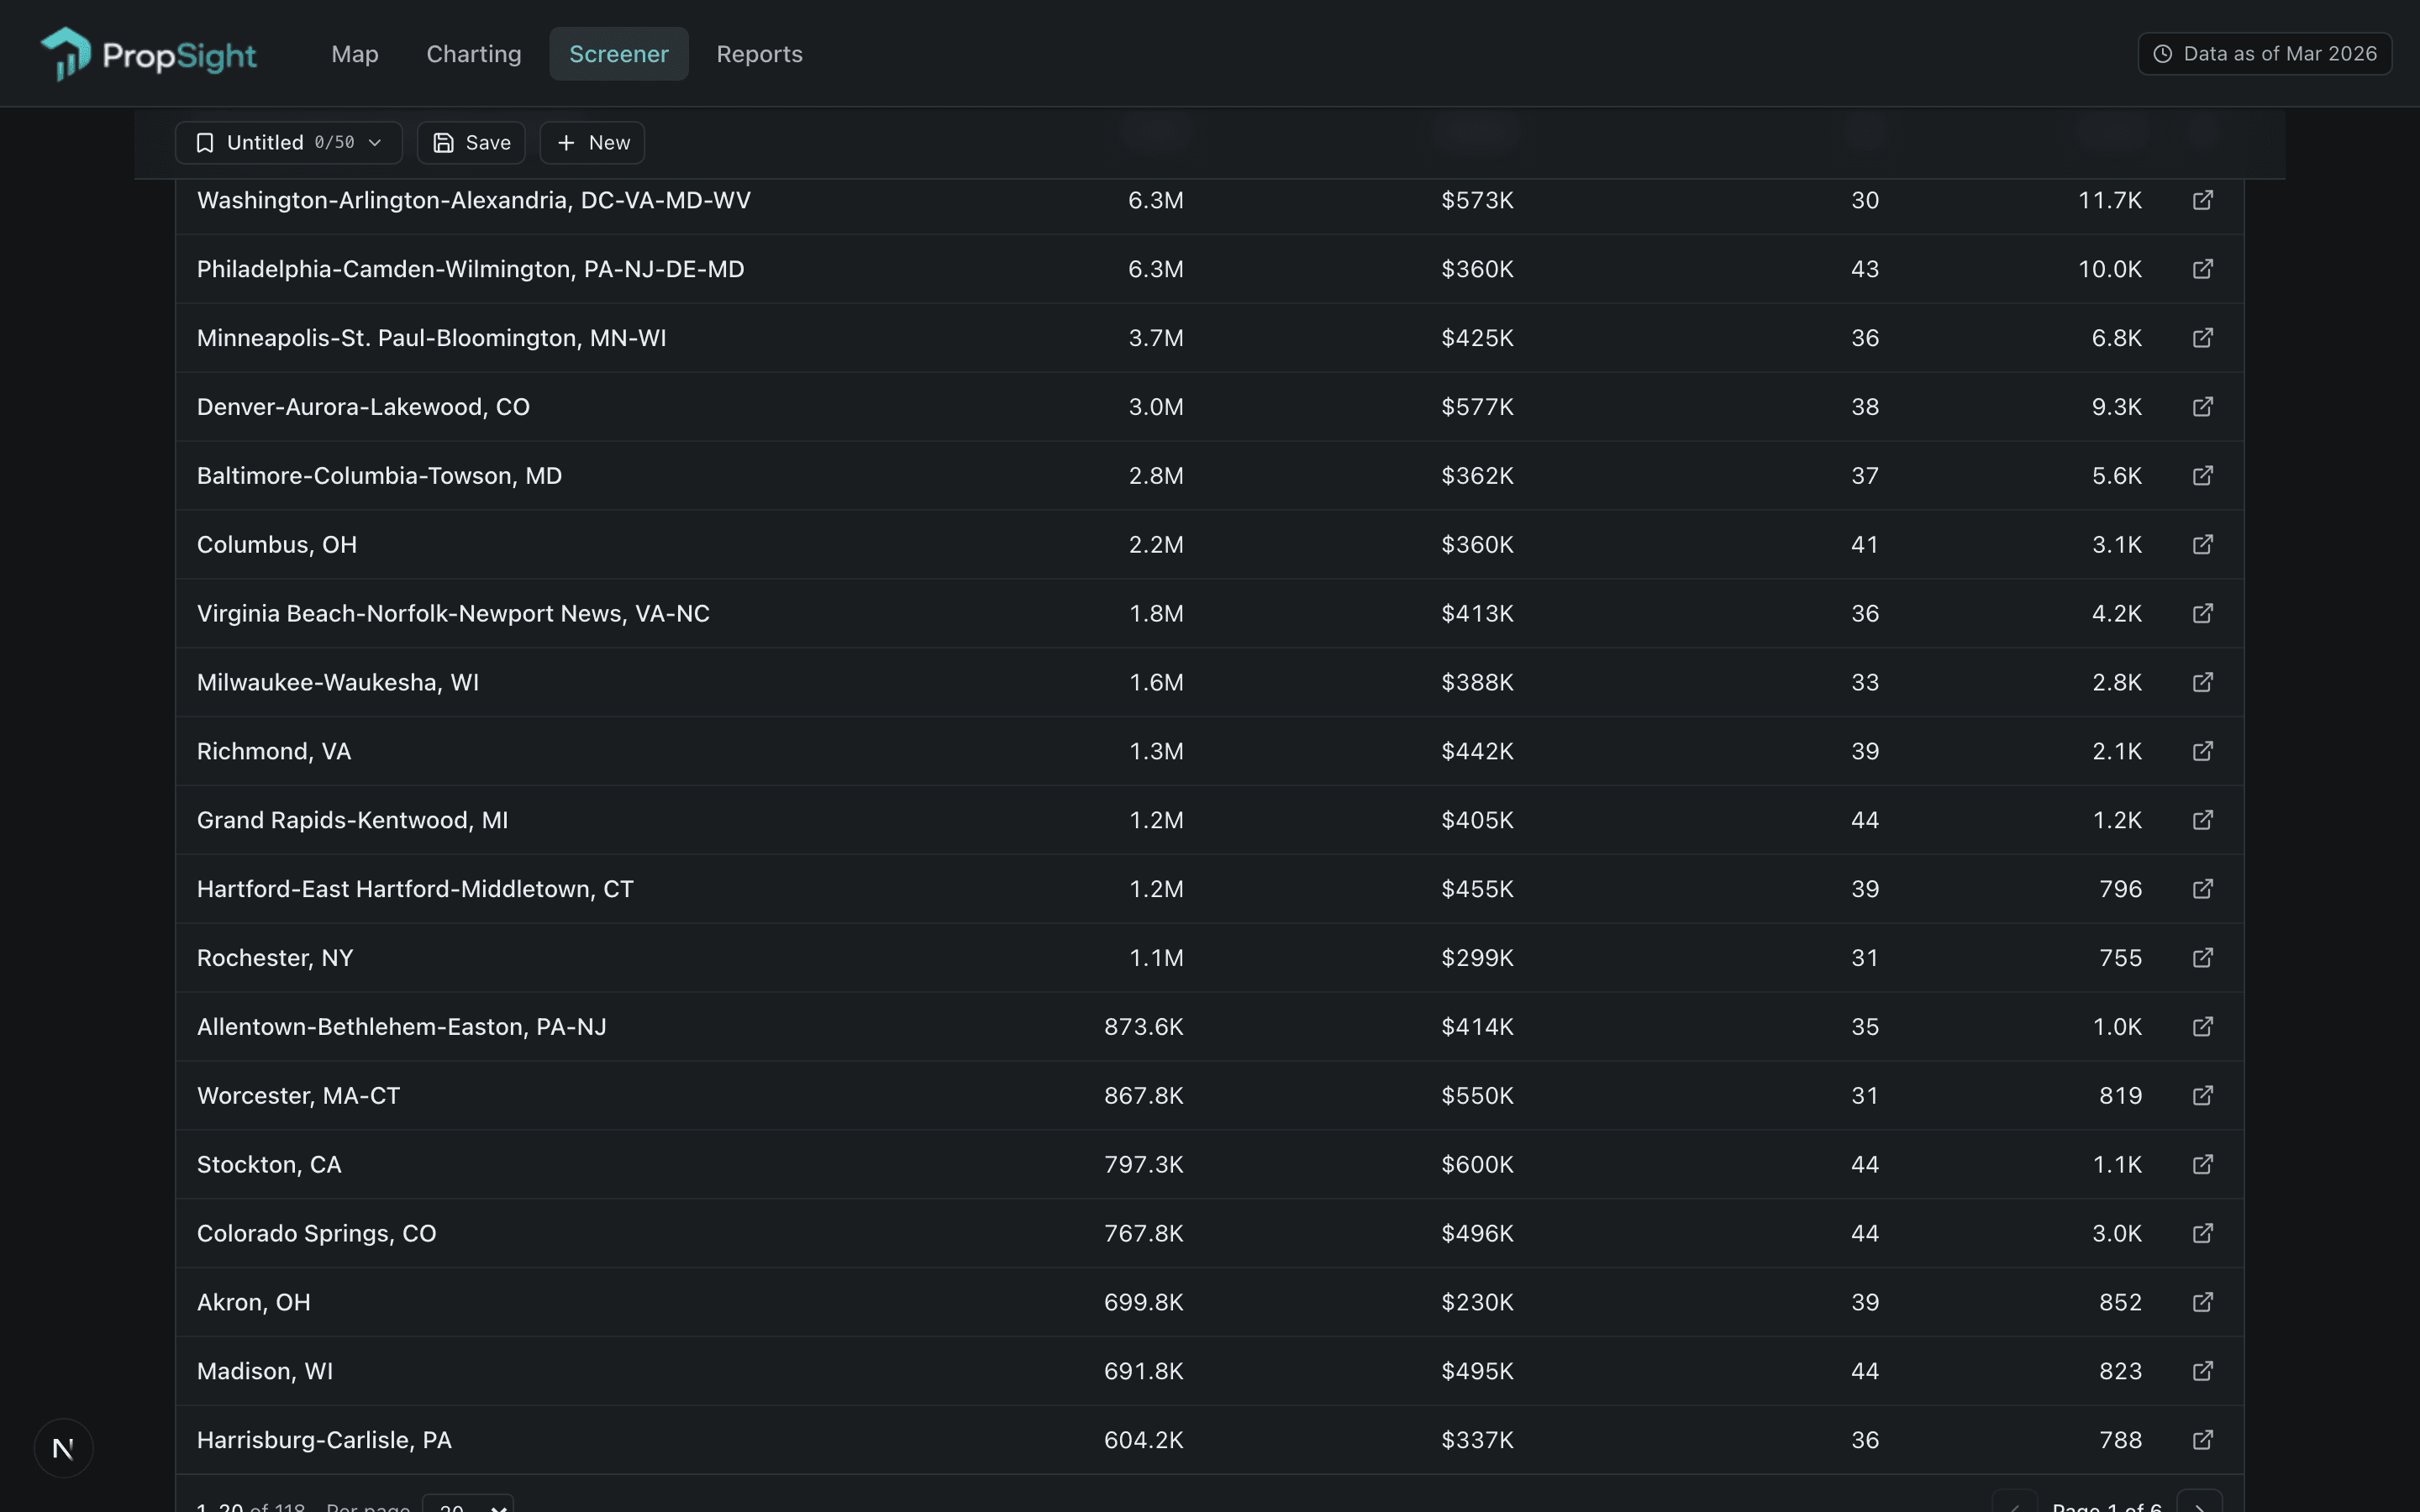Select the Stockton, CA name
Viewport: 2420px width, 1512px height.
pyautogui.click(x=269, y=1165)
